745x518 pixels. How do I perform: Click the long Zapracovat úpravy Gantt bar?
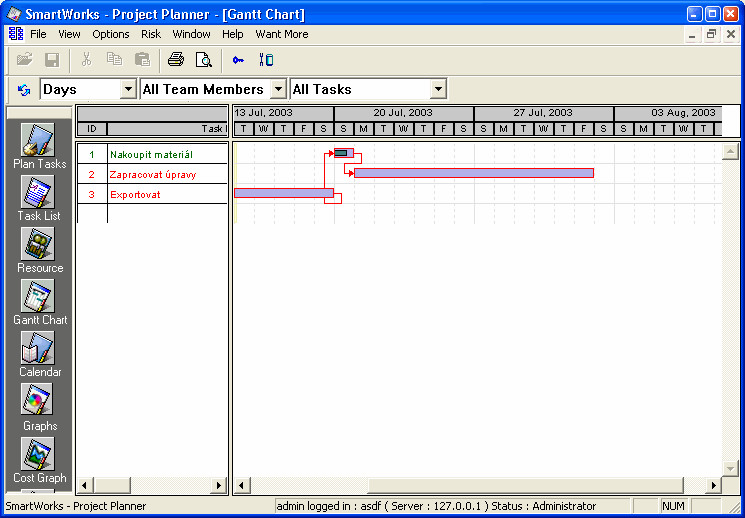(474, 173)
